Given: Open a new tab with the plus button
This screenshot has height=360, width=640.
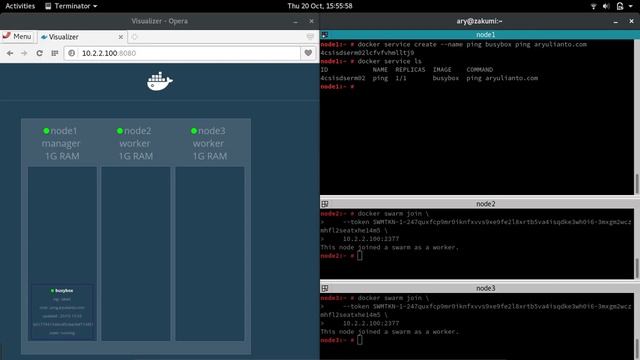Looking at the screenshot, I should (x=134, y=37).
